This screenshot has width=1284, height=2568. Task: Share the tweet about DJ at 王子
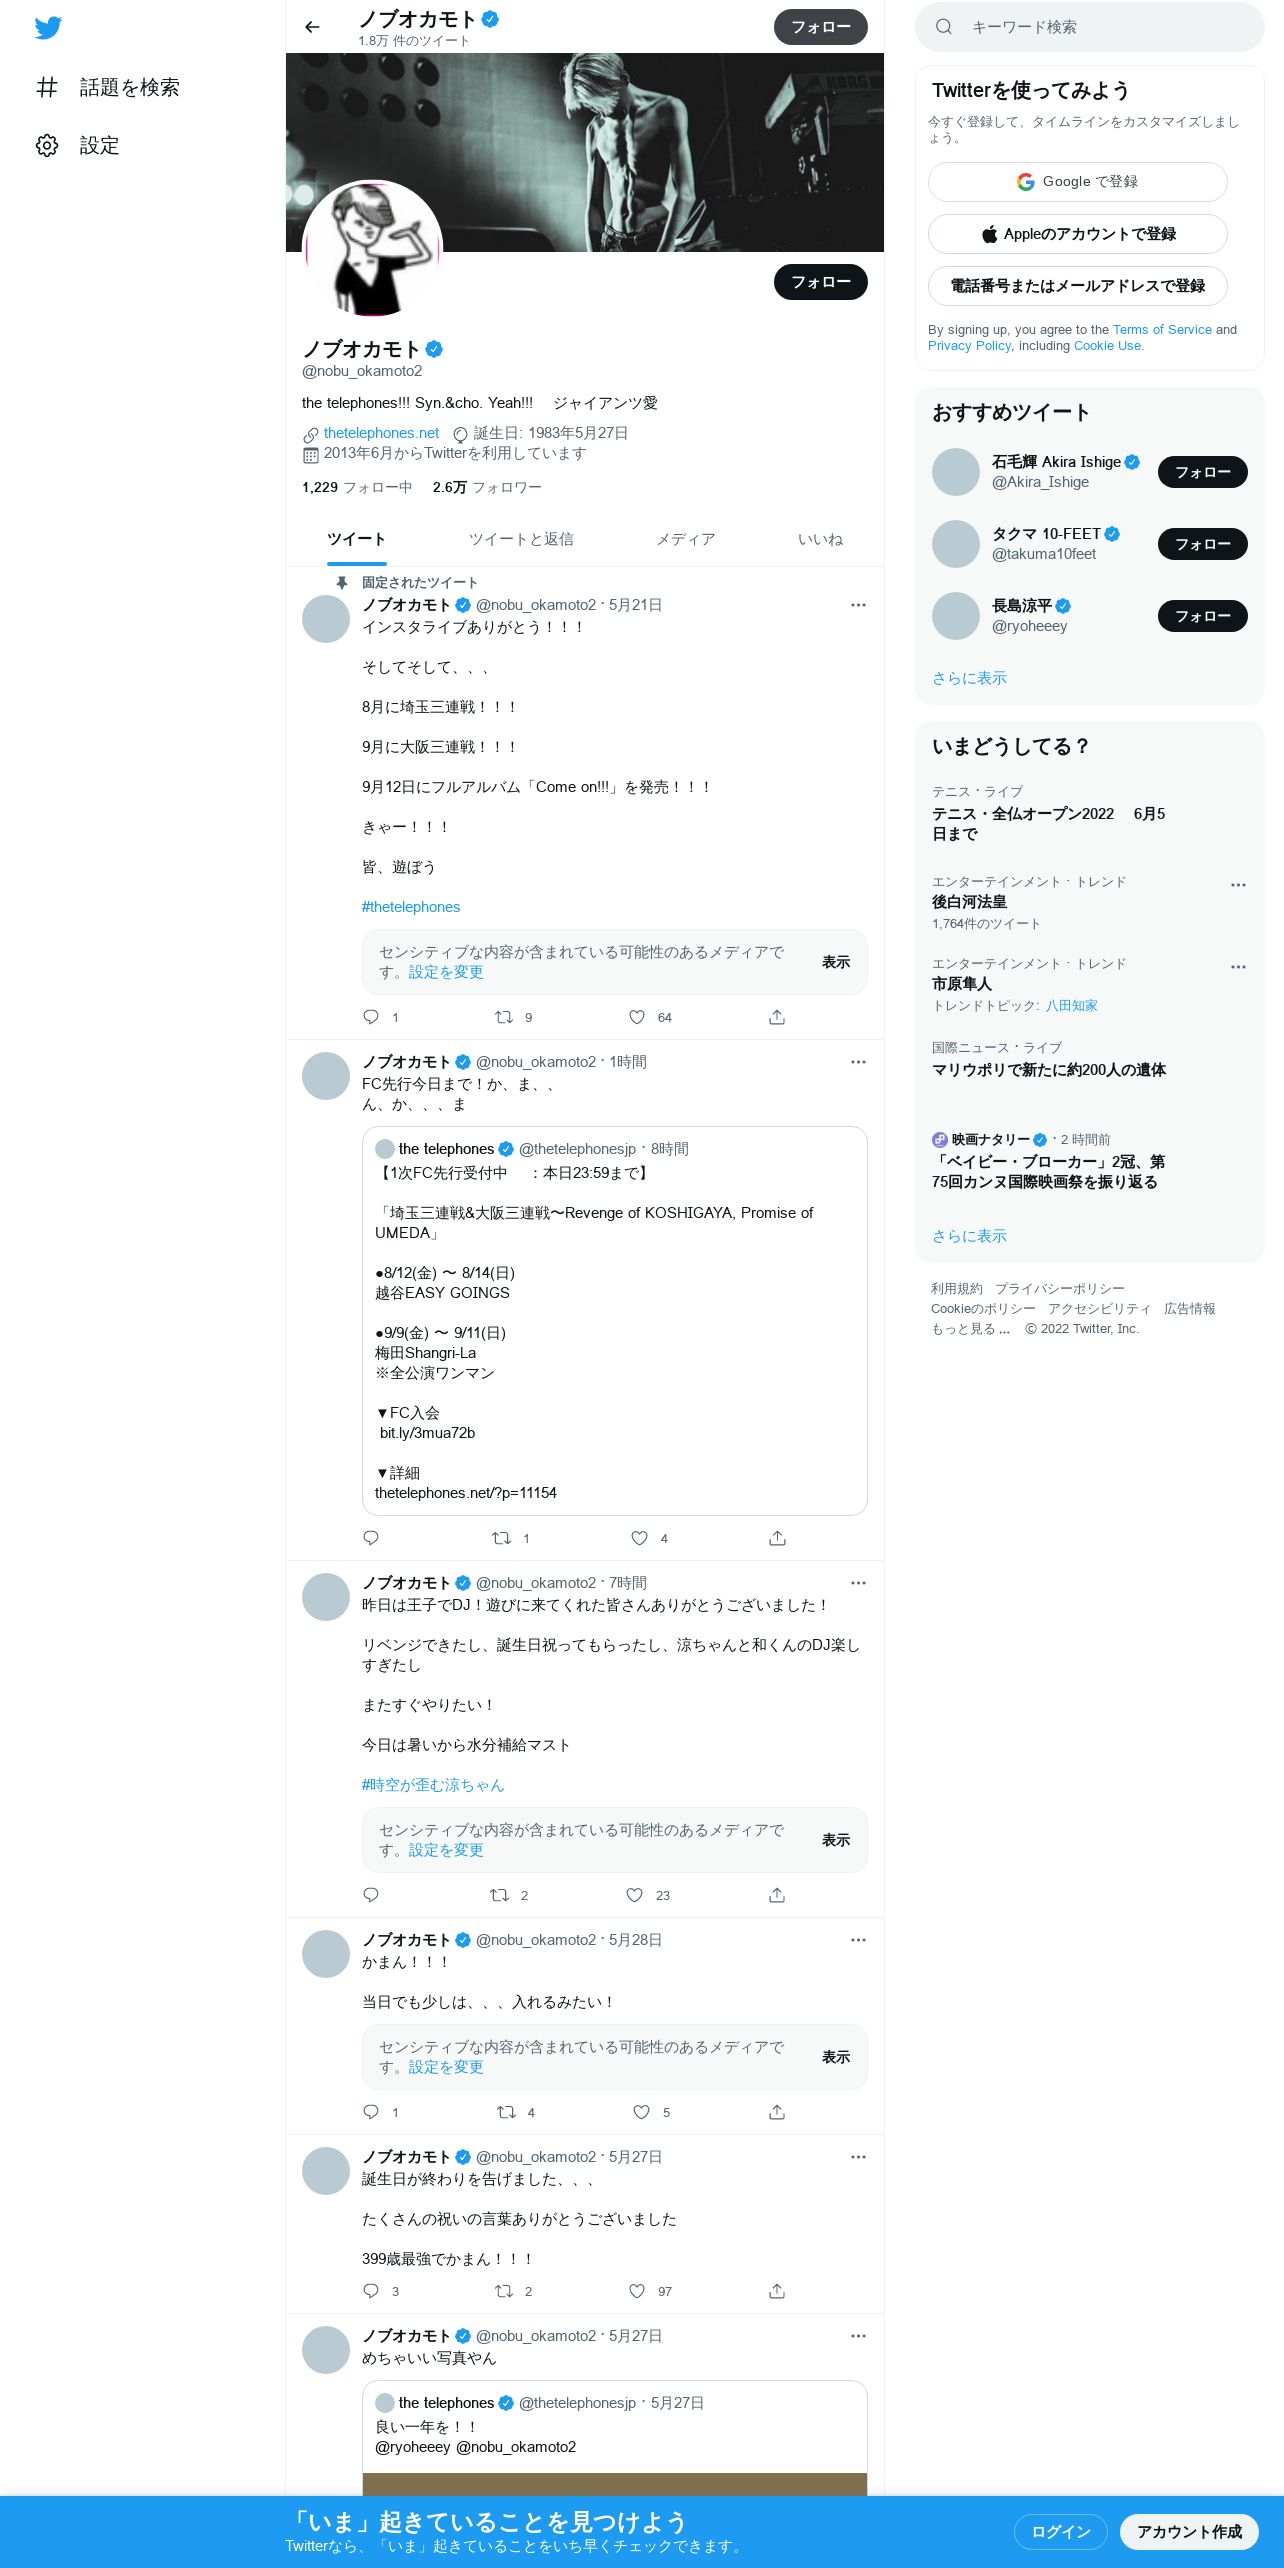(x=777, y=1895)
